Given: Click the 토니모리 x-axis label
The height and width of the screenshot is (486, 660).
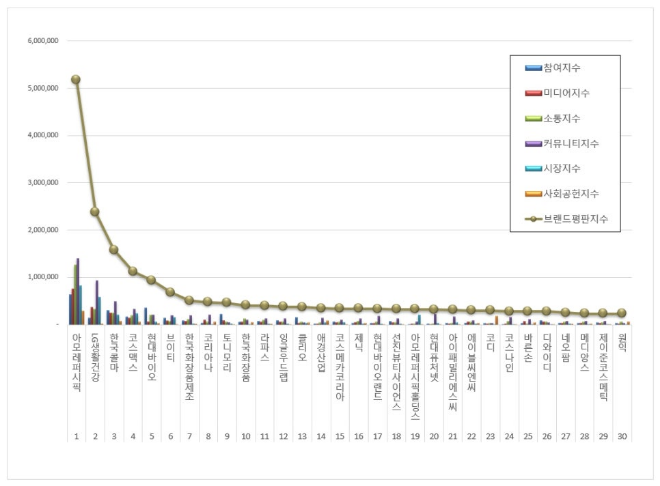Looking at the screenshot, I should coord(226,348).
